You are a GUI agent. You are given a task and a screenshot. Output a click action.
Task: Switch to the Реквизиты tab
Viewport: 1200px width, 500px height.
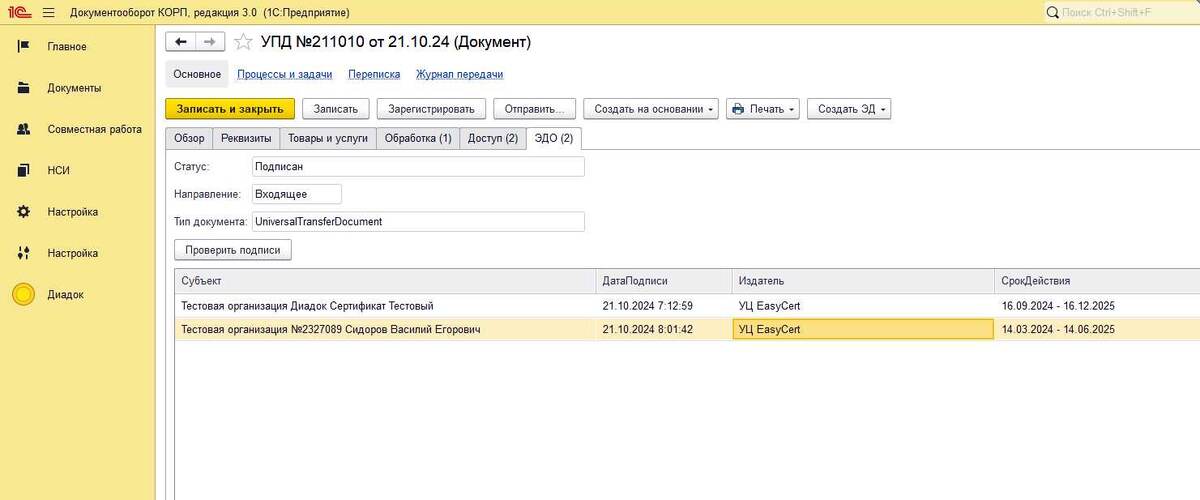[x=244, y=138]
